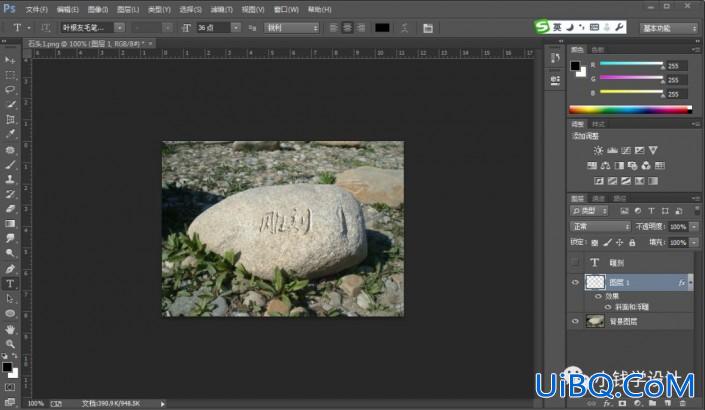Add a Color Balance adjustment
The height and width of the screenshot is (410, 705).
pos(606,166)
